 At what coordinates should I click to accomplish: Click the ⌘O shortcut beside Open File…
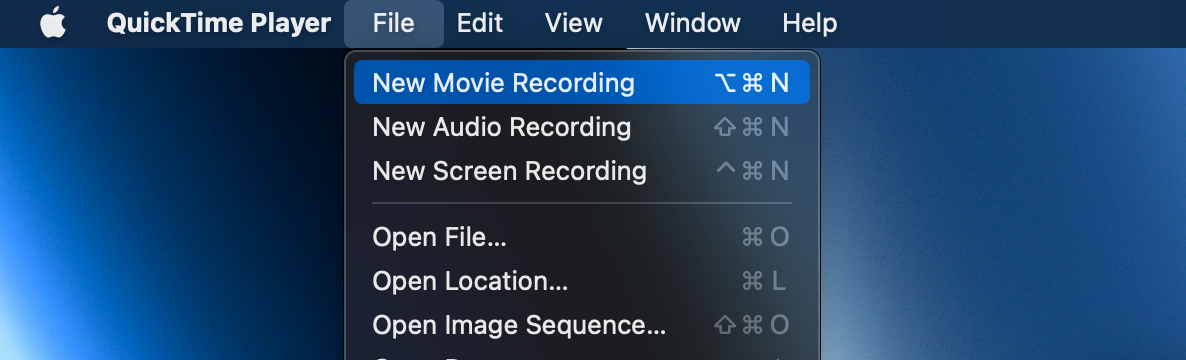(765, 237)
